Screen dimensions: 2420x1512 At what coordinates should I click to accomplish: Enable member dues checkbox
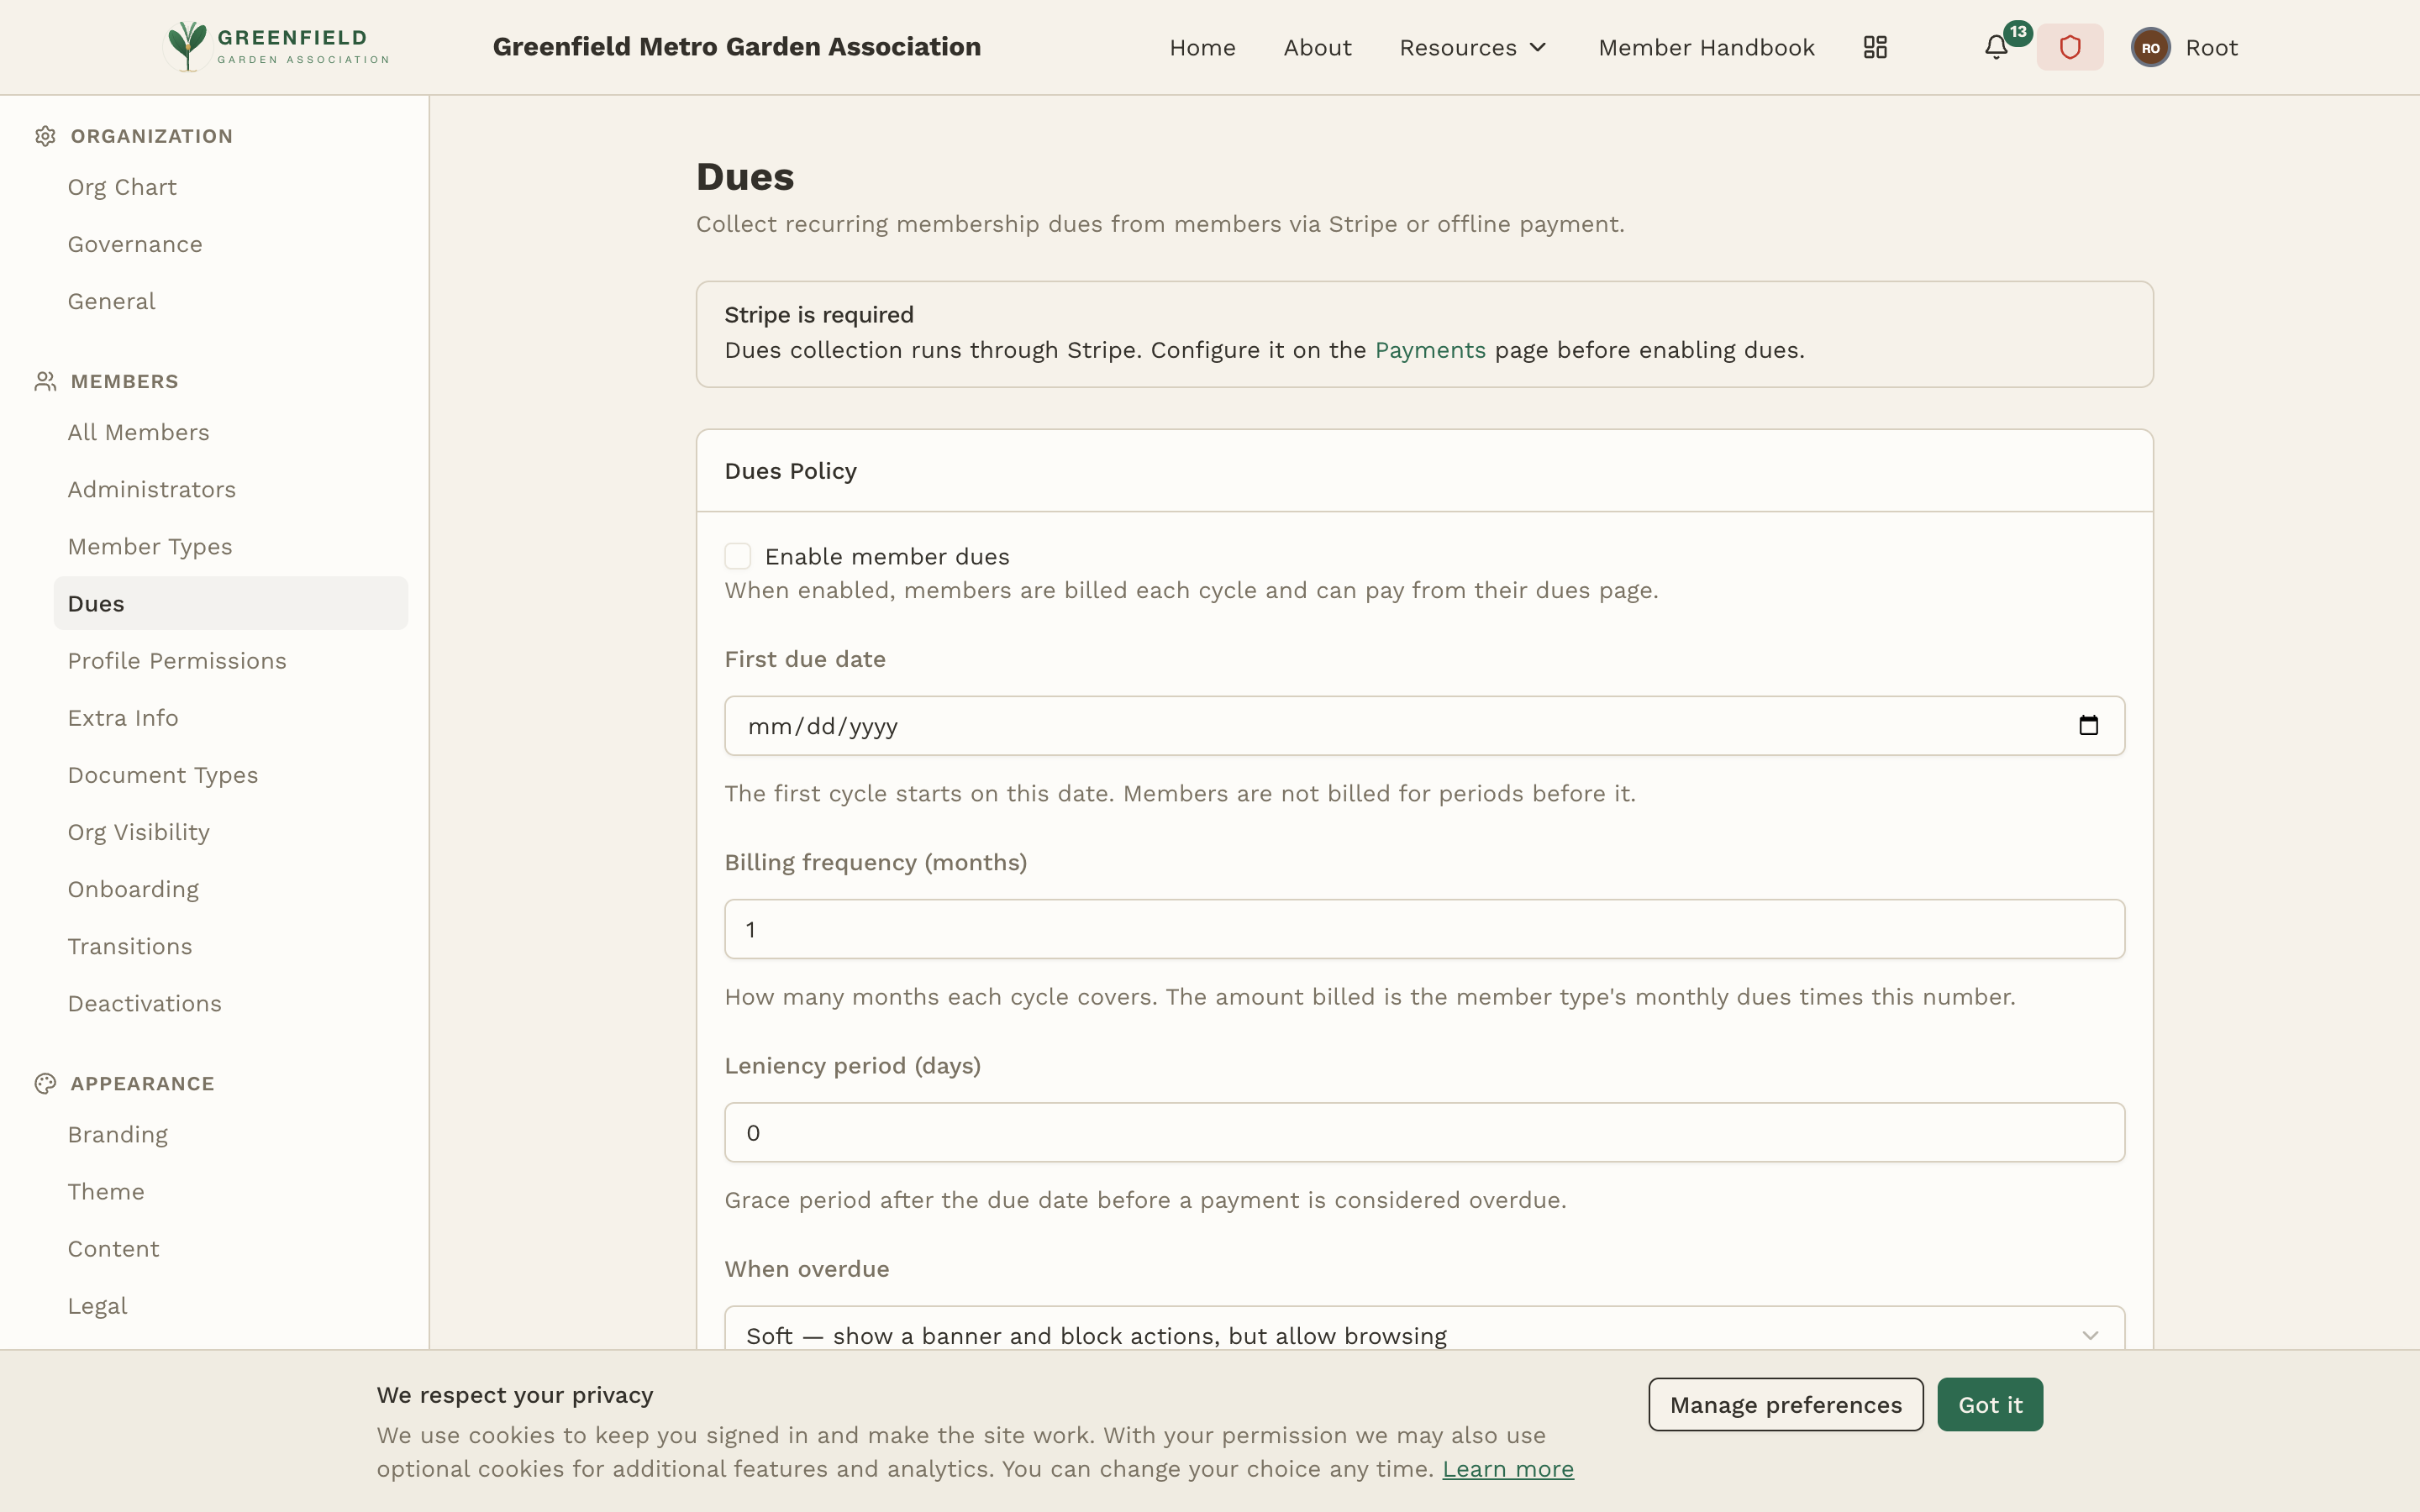(x=737, y=556)
